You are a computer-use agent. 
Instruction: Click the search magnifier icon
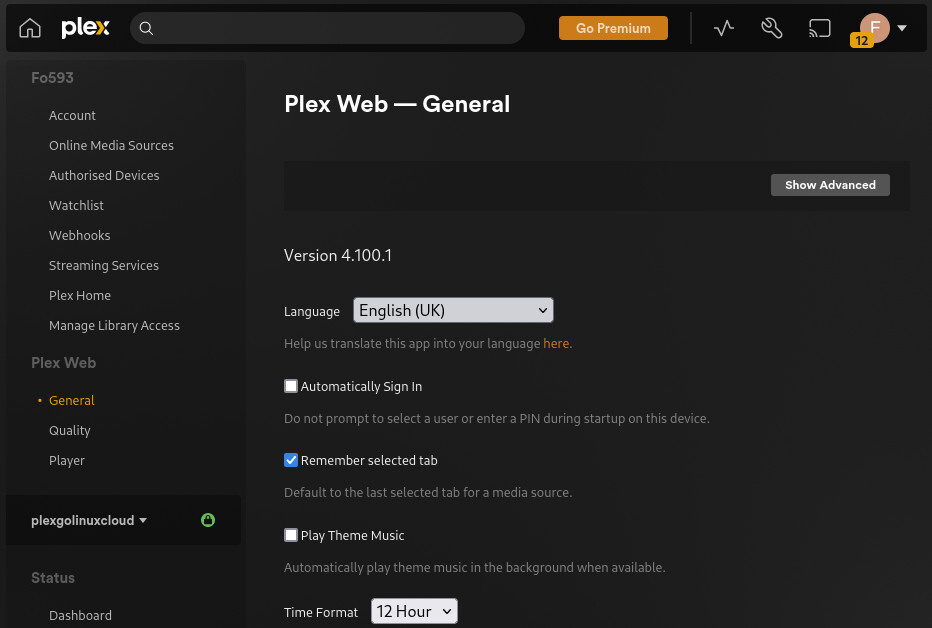pyautogui.click(x=146, y=28)
